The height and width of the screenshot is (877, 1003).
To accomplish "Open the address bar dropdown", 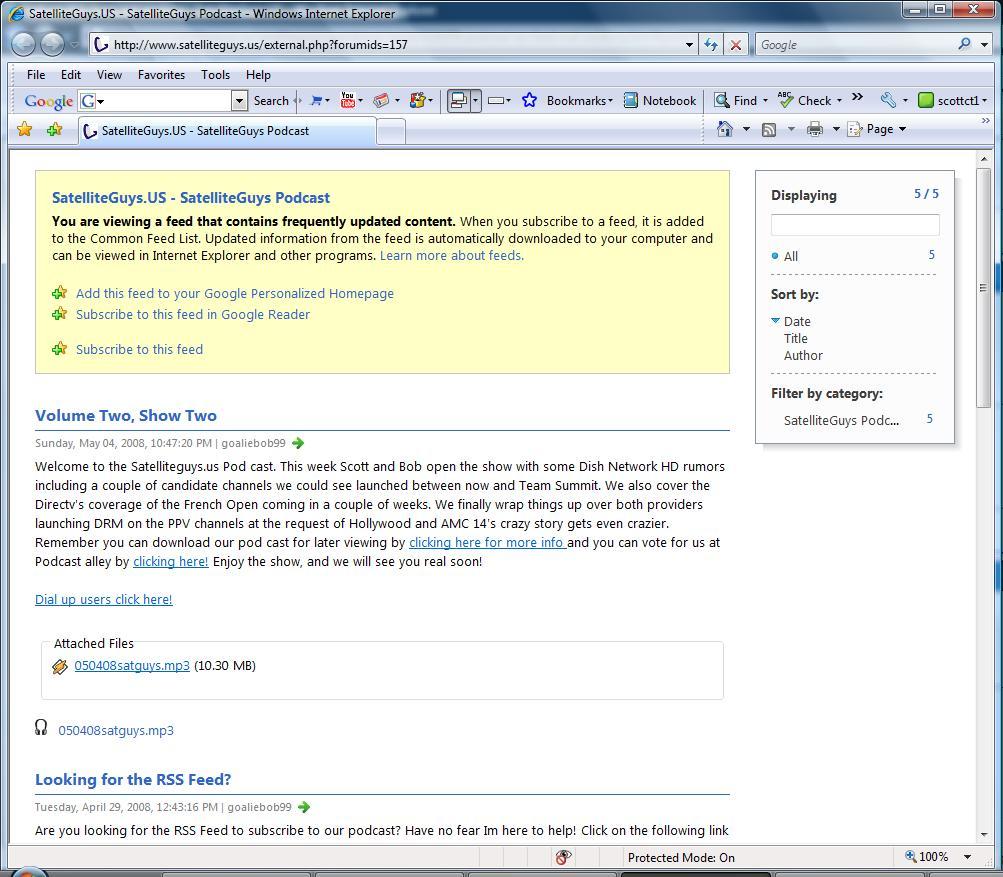I will [x=689, y=45].
